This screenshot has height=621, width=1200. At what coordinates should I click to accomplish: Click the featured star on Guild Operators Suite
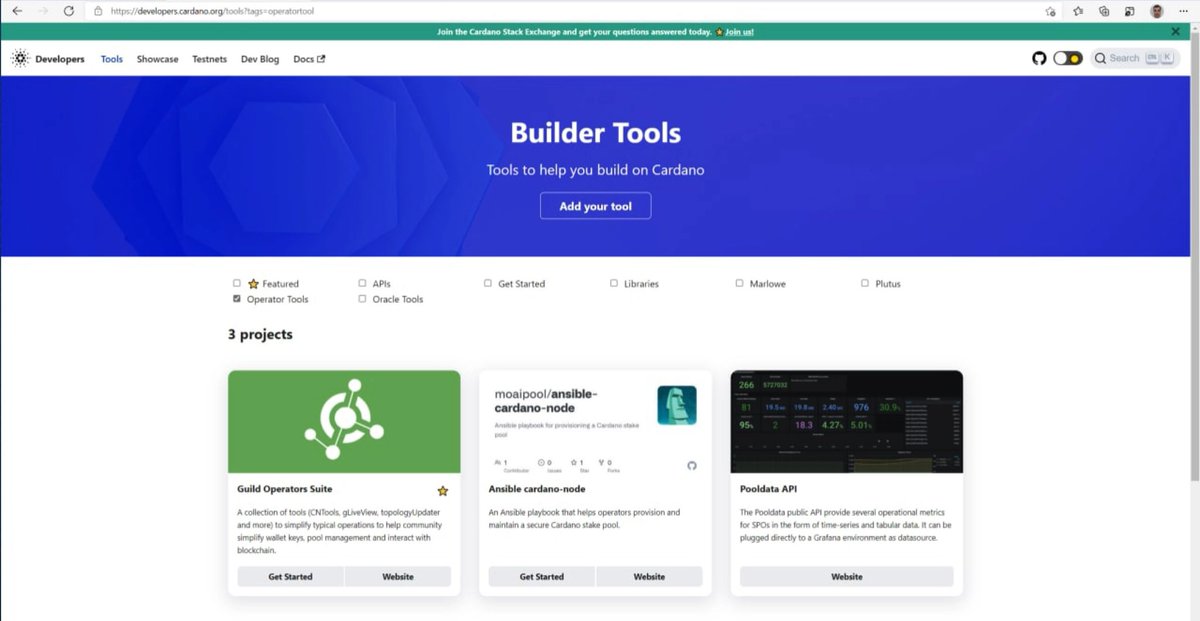443,491
